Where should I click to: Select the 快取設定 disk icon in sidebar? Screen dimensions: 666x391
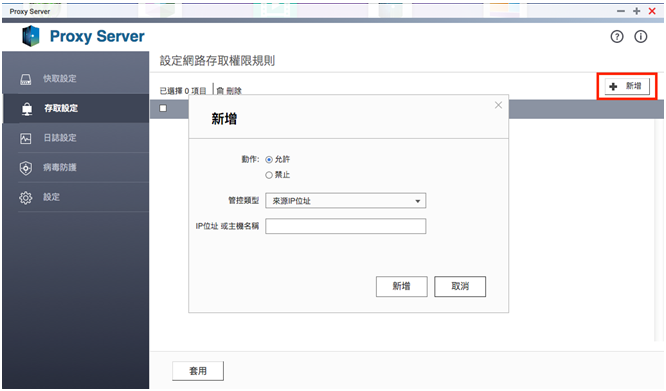coord(26,79)
